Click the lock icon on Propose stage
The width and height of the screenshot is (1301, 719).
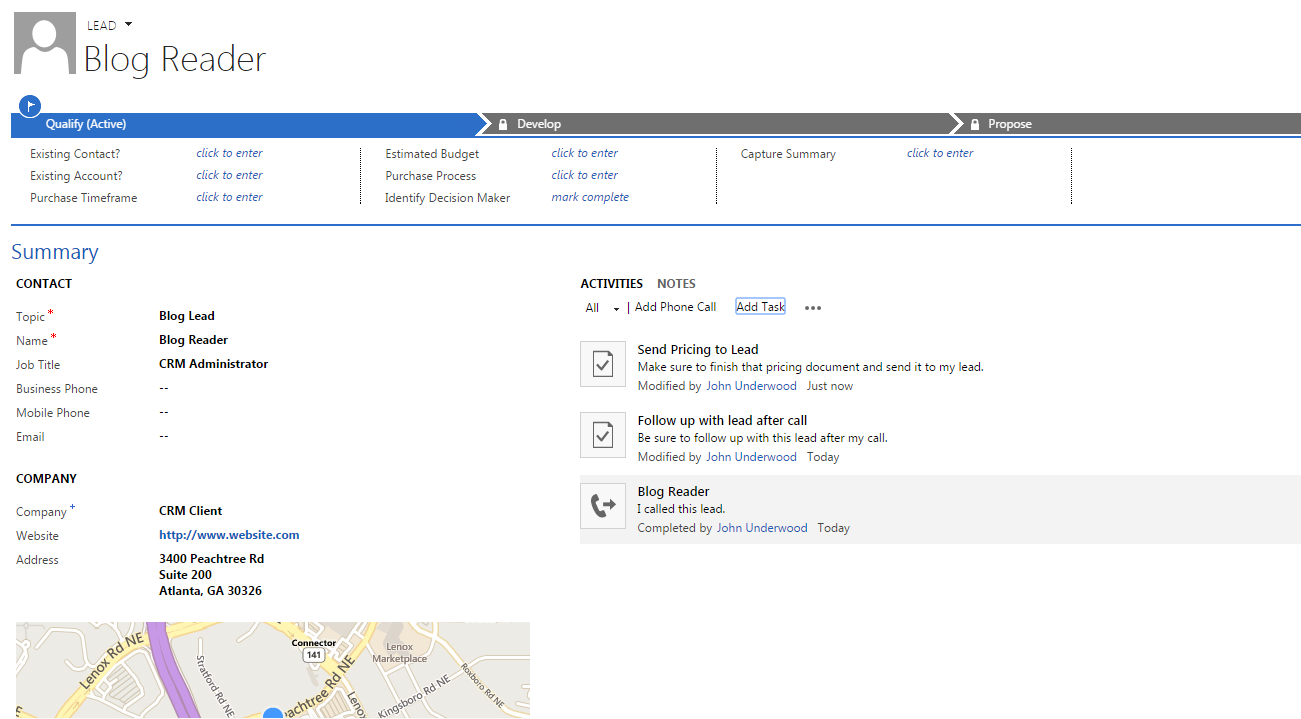click(975, 125)
